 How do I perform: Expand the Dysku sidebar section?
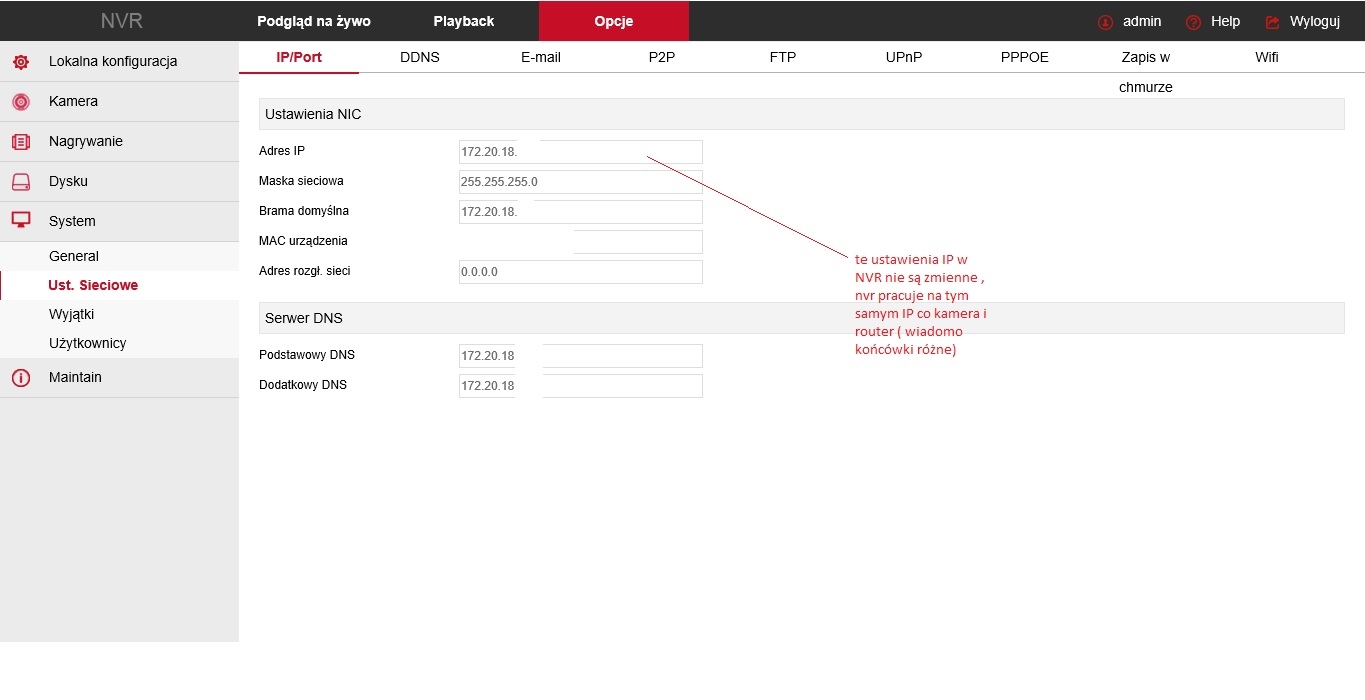click(120, 181)
